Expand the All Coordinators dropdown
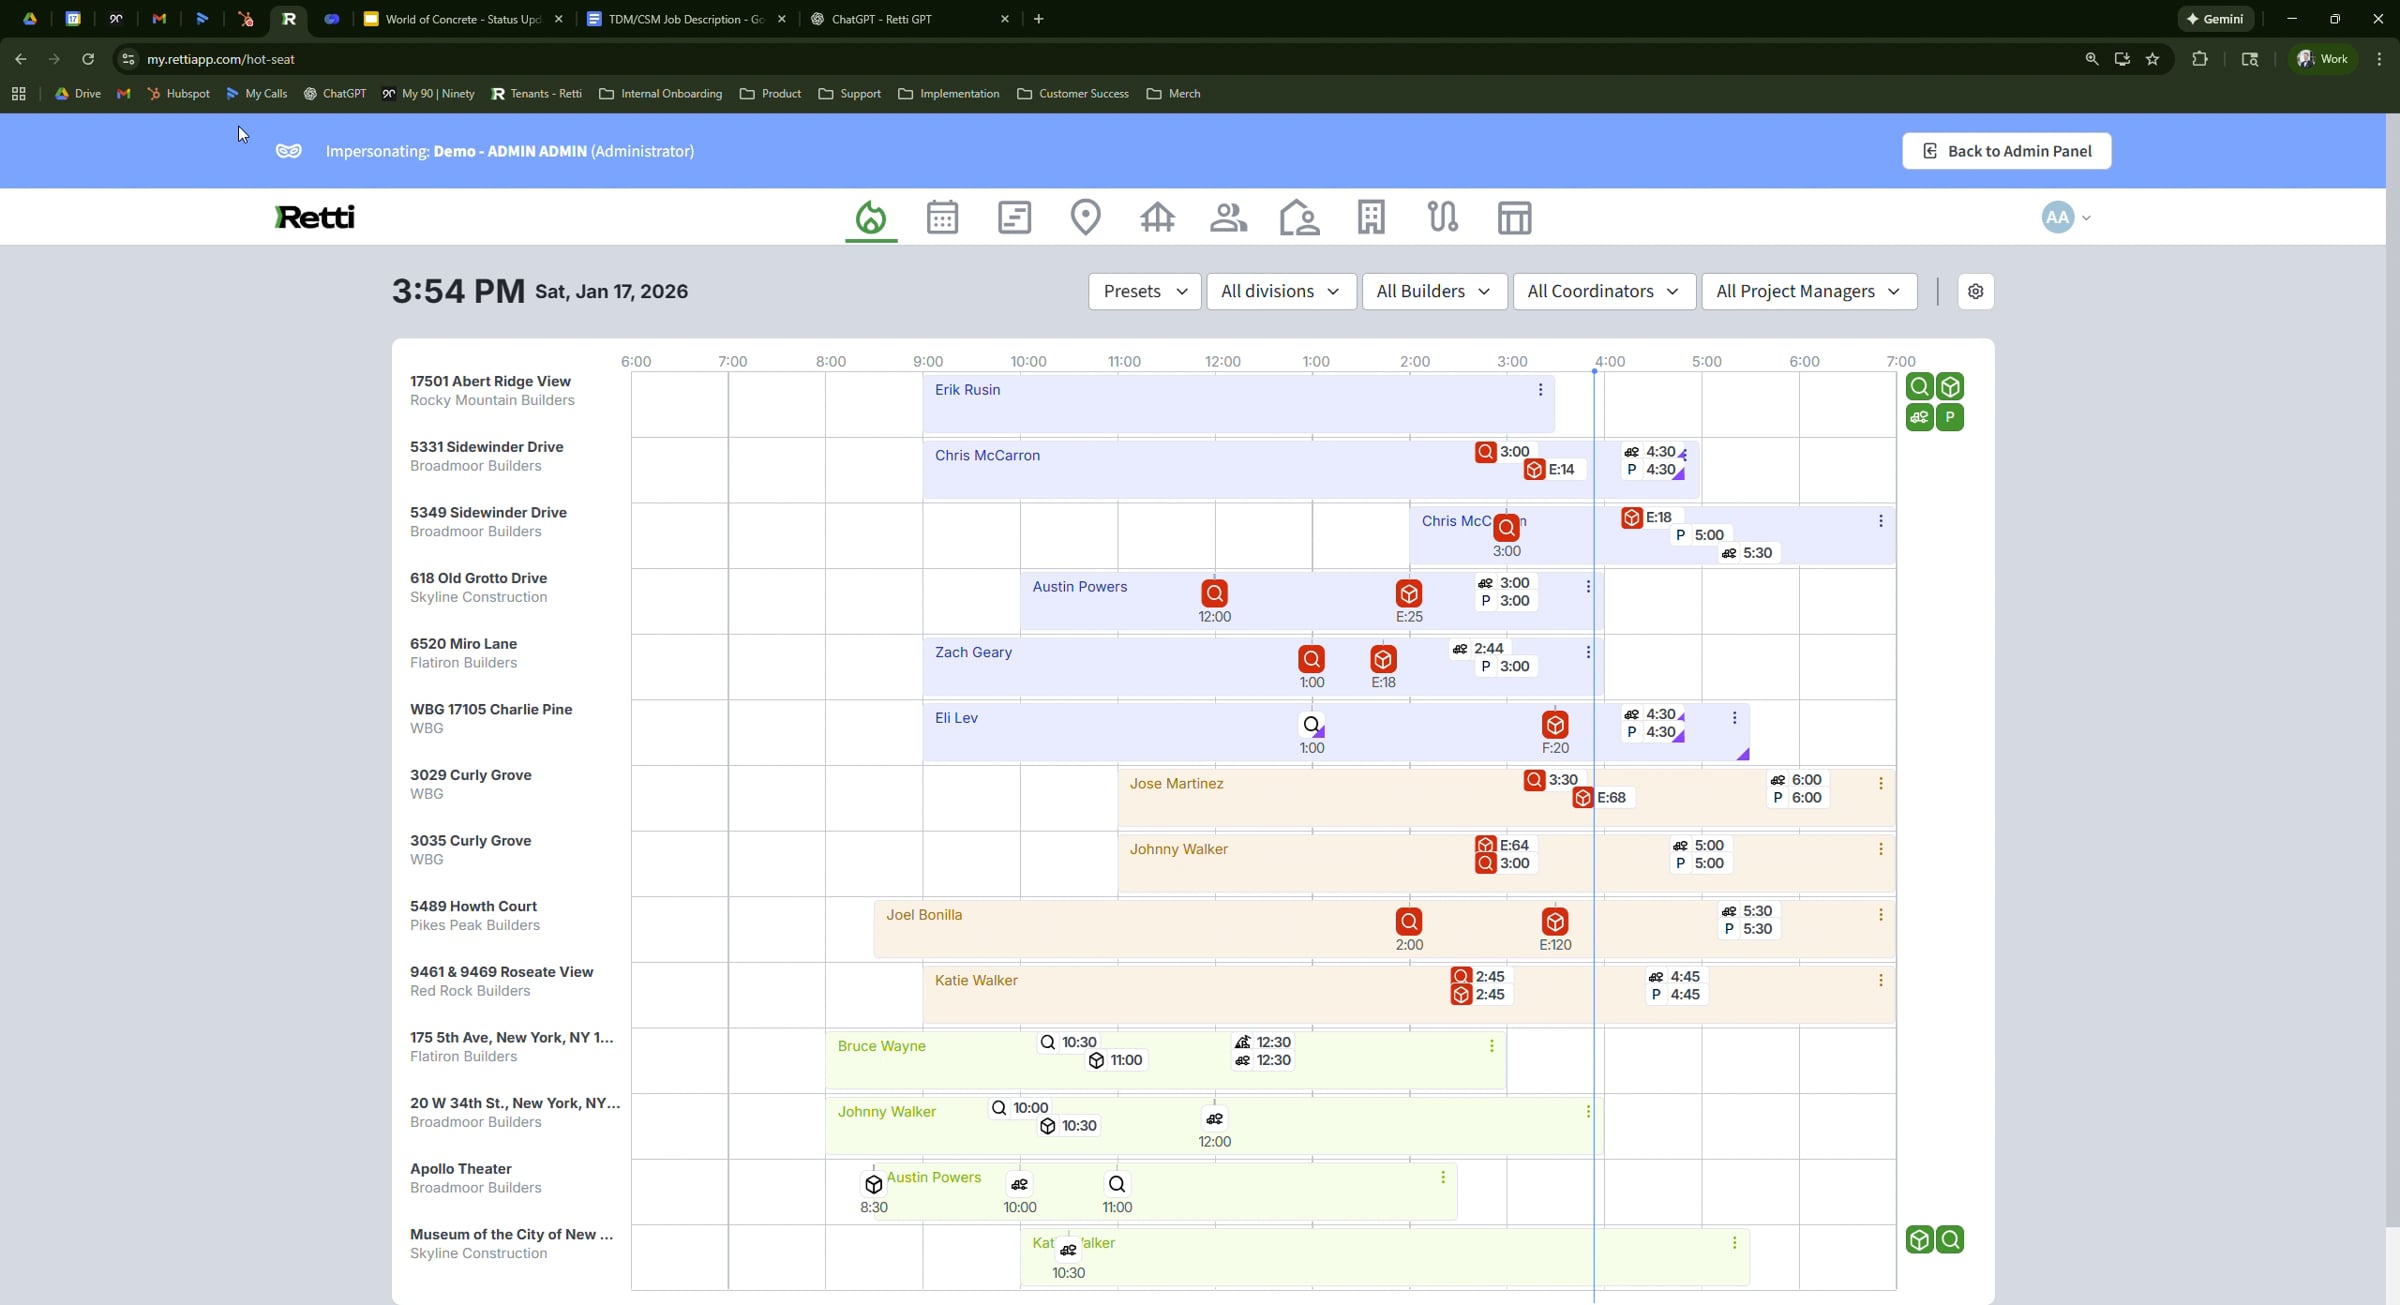This screenshot has height=1305, width=2400. (1603, 291)
